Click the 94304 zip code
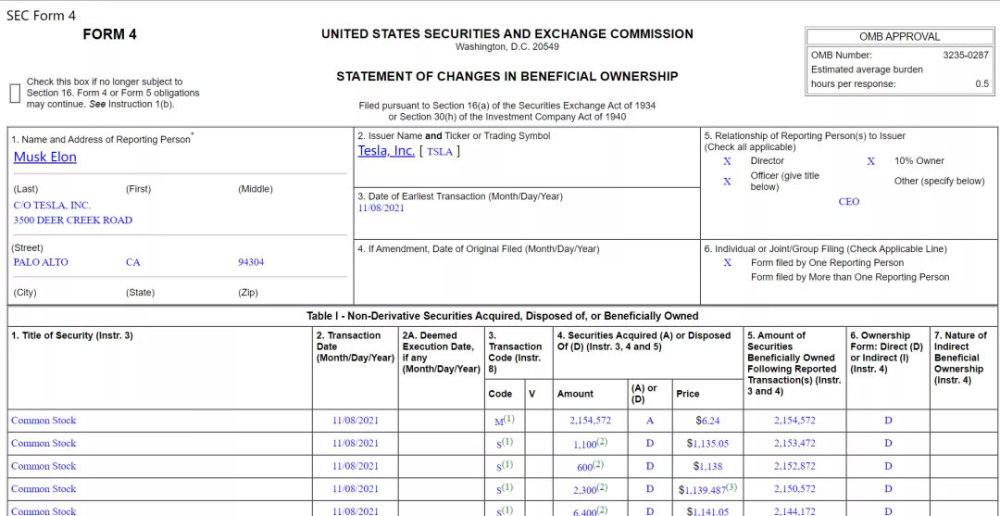Viewport: 1000px width, 516px height. point(251,262)
